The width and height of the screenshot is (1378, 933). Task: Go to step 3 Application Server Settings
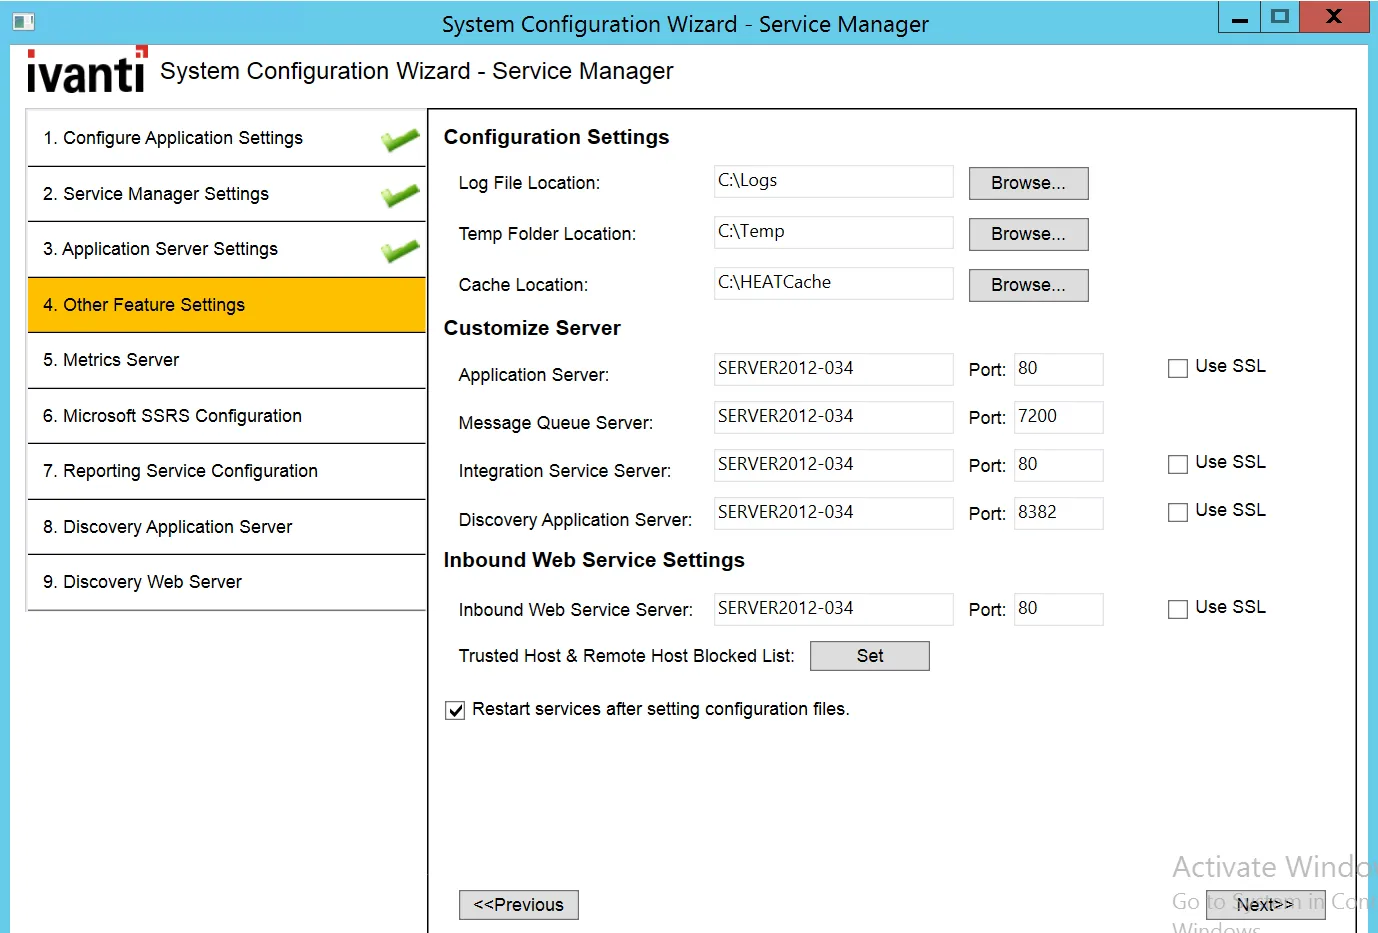tap(227, 249)
